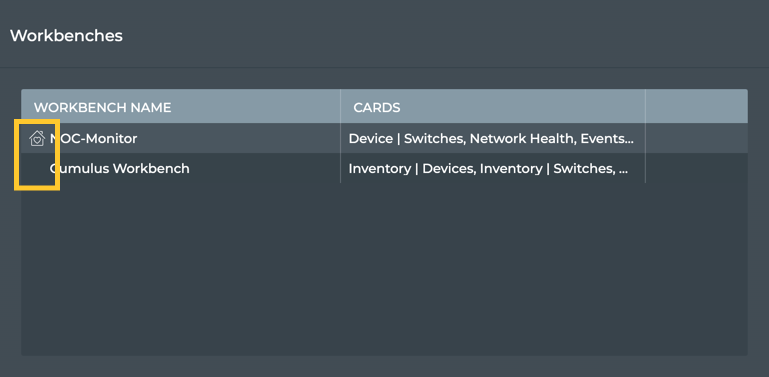Open the Cumulus Workbench entry

[119, 169]
